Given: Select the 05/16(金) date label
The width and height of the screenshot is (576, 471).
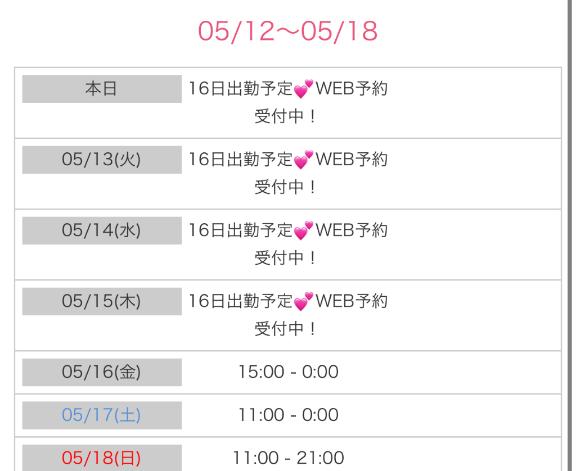Looking at the screenshot, I should (102, 372).
